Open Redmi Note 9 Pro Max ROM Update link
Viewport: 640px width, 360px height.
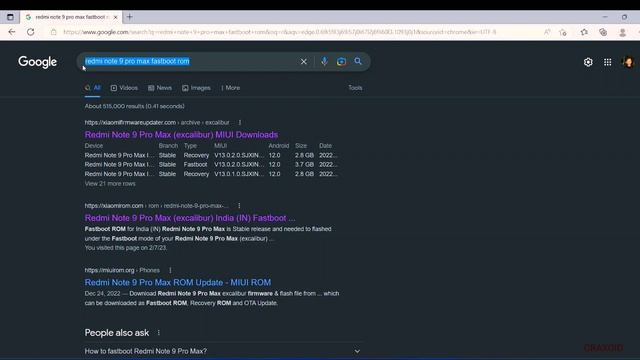178,282
